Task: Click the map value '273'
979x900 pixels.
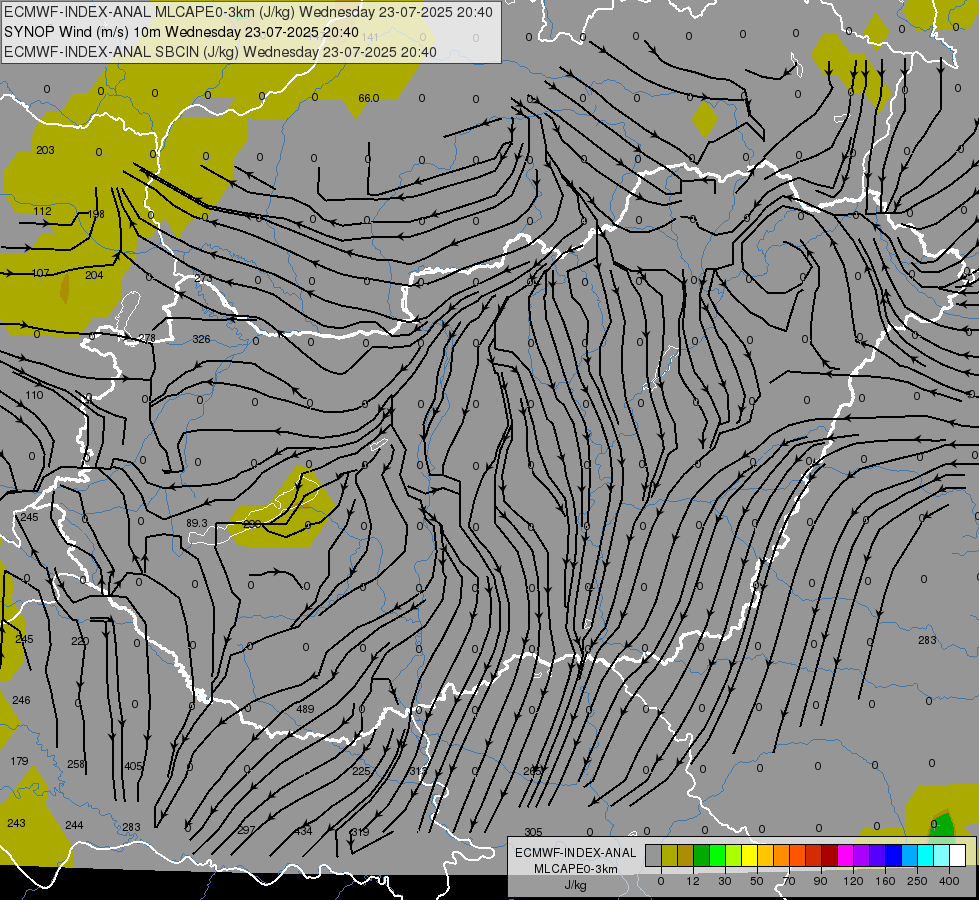Action: (203, 278)
